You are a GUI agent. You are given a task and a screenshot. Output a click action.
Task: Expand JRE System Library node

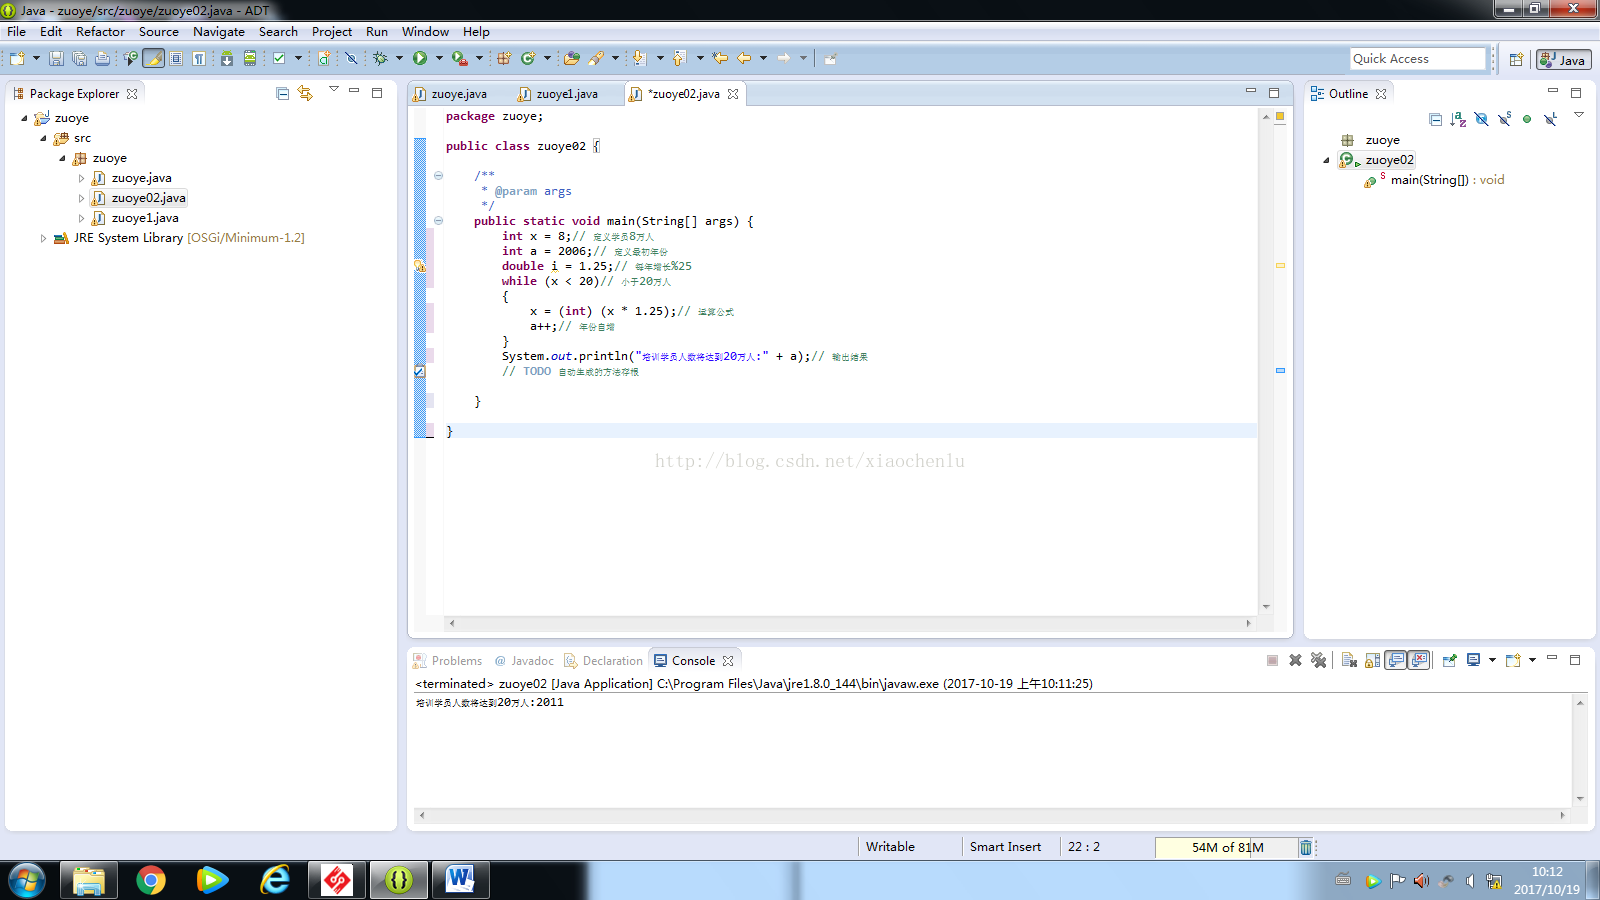pyautogui.click(x=43, y=238)
